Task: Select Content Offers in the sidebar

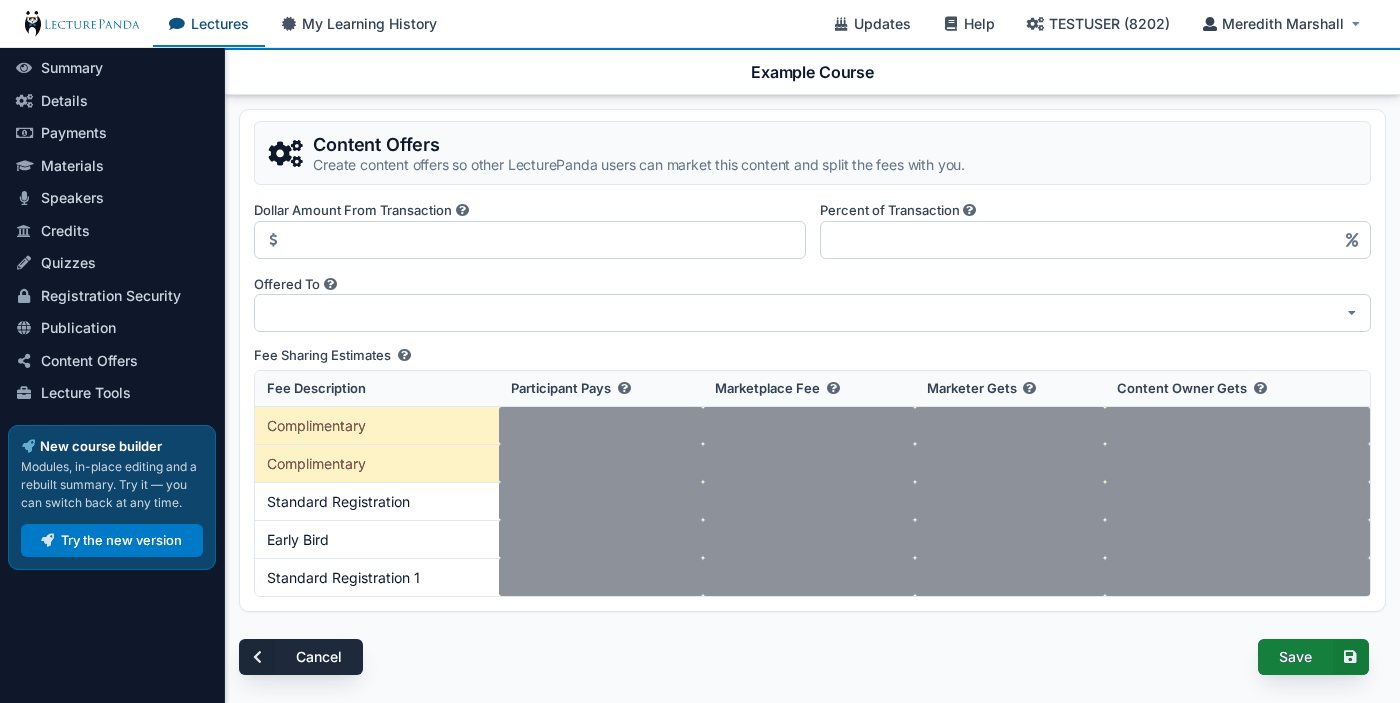Action: (x=112, y=361)
